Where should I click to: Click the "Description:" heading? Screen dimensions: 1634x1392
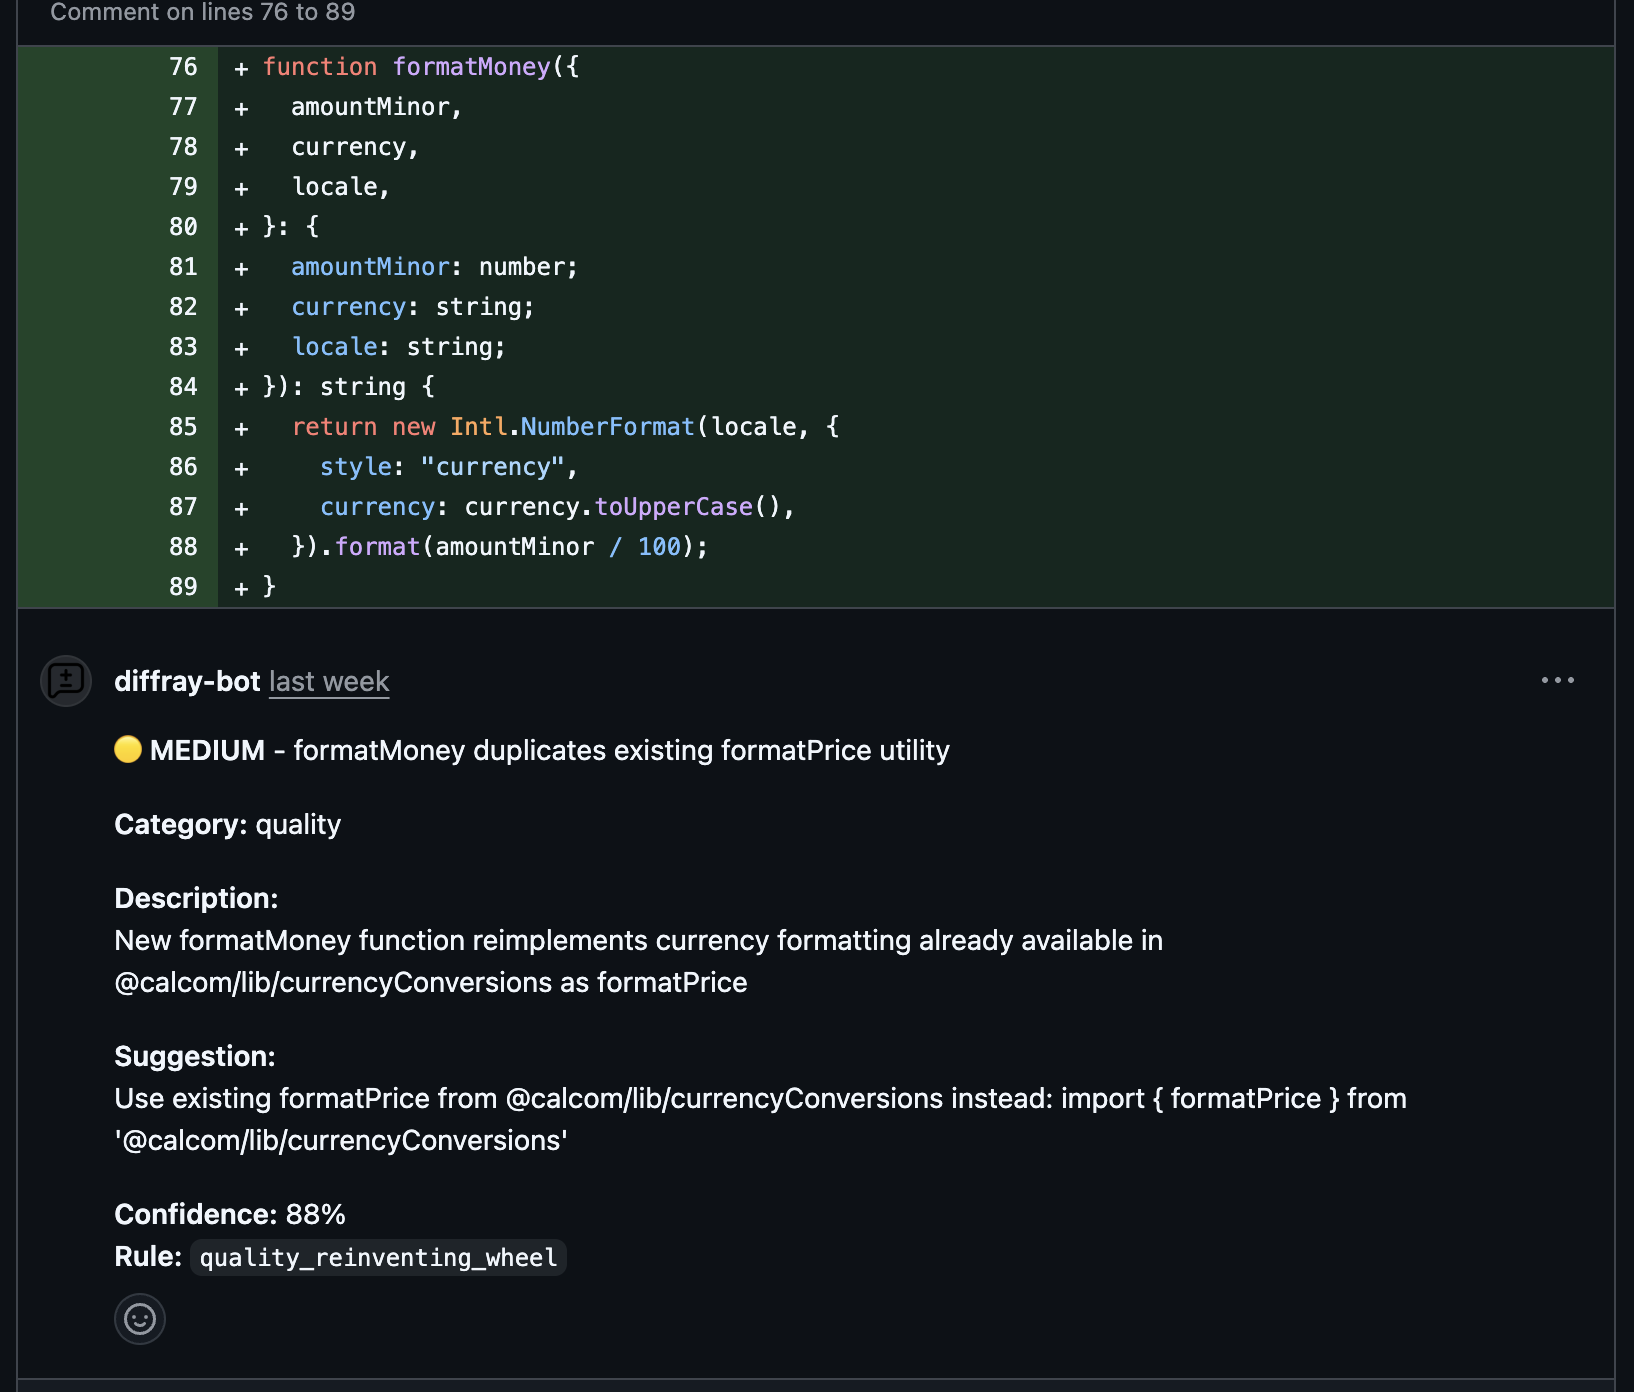(x=196, y=898)
